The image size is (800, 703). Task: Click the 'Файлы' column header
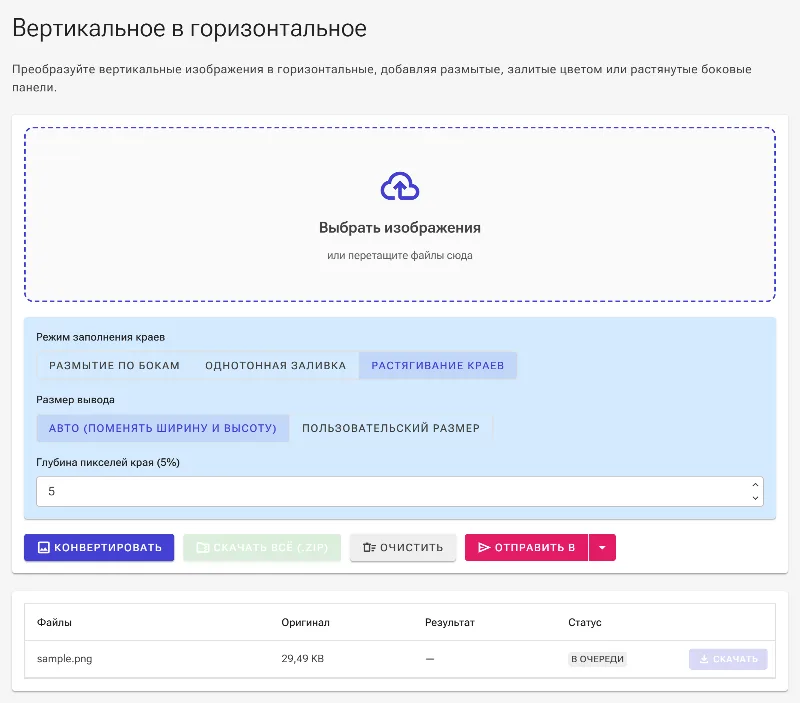tap(54, 622)
